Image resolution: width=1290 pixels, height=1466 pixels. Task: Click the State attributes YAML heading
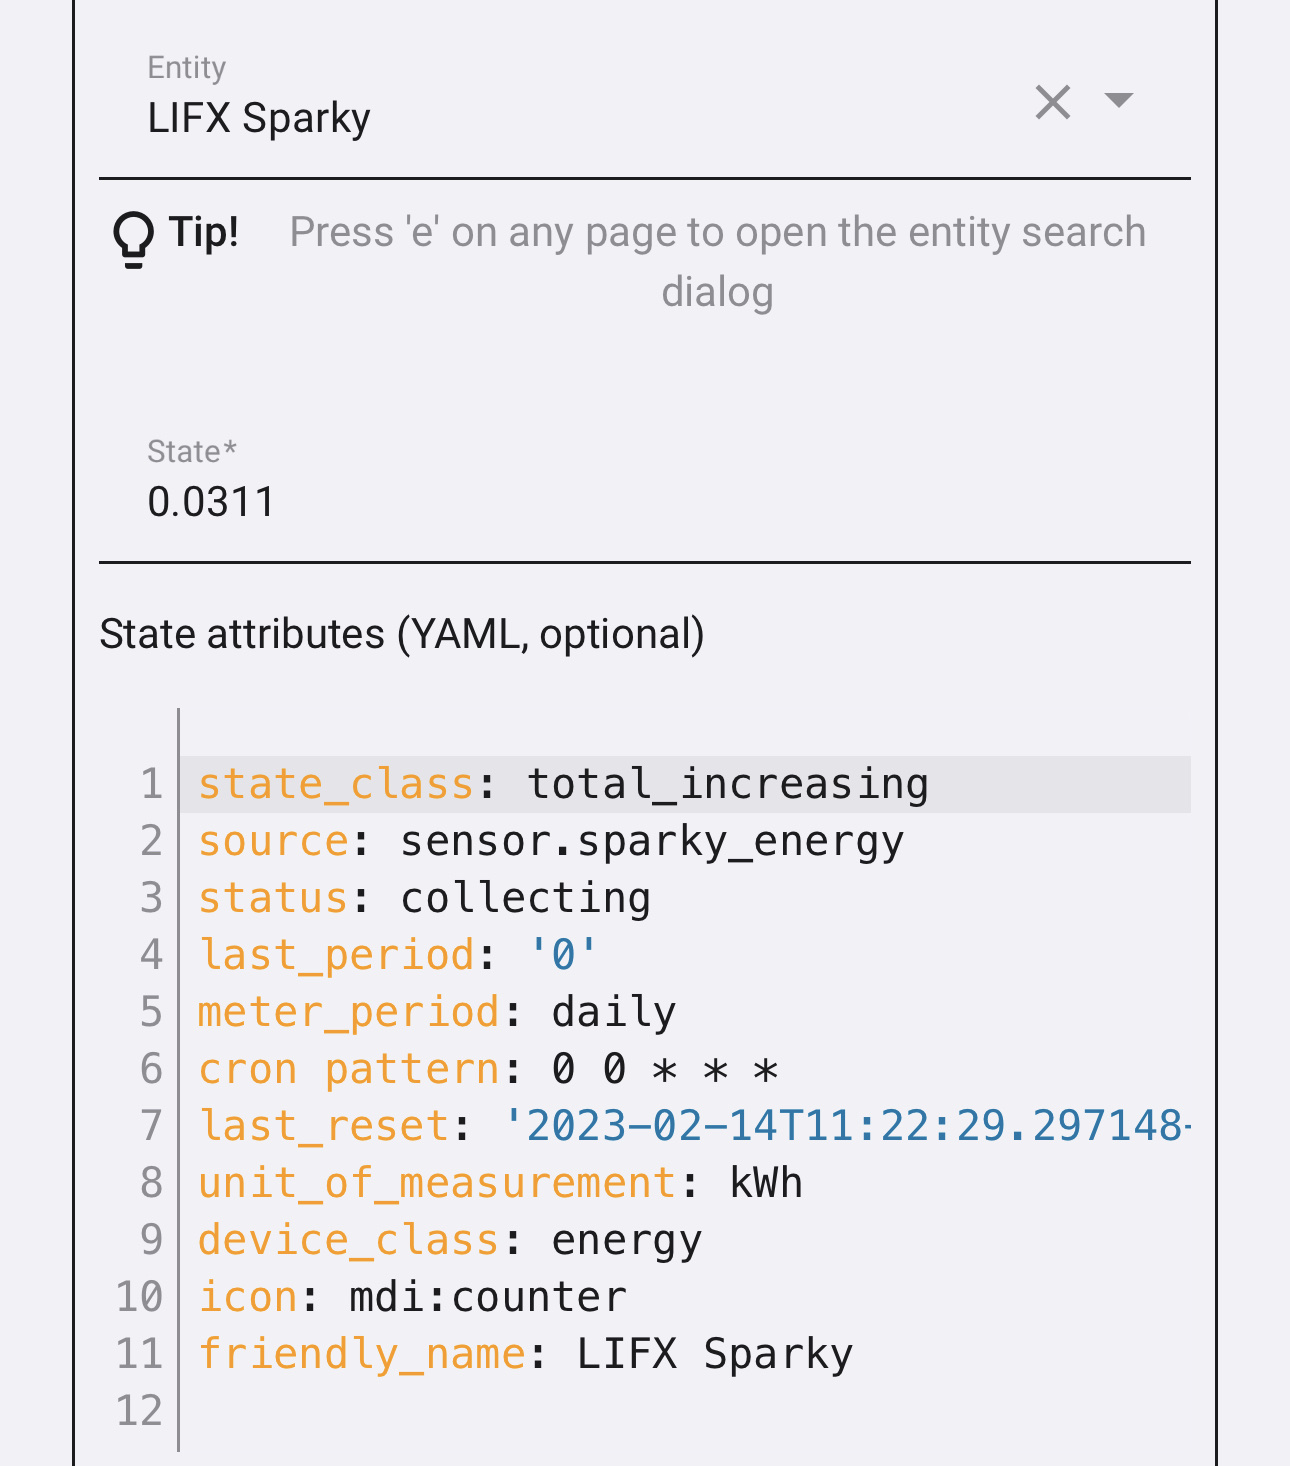tap(401, 633)
